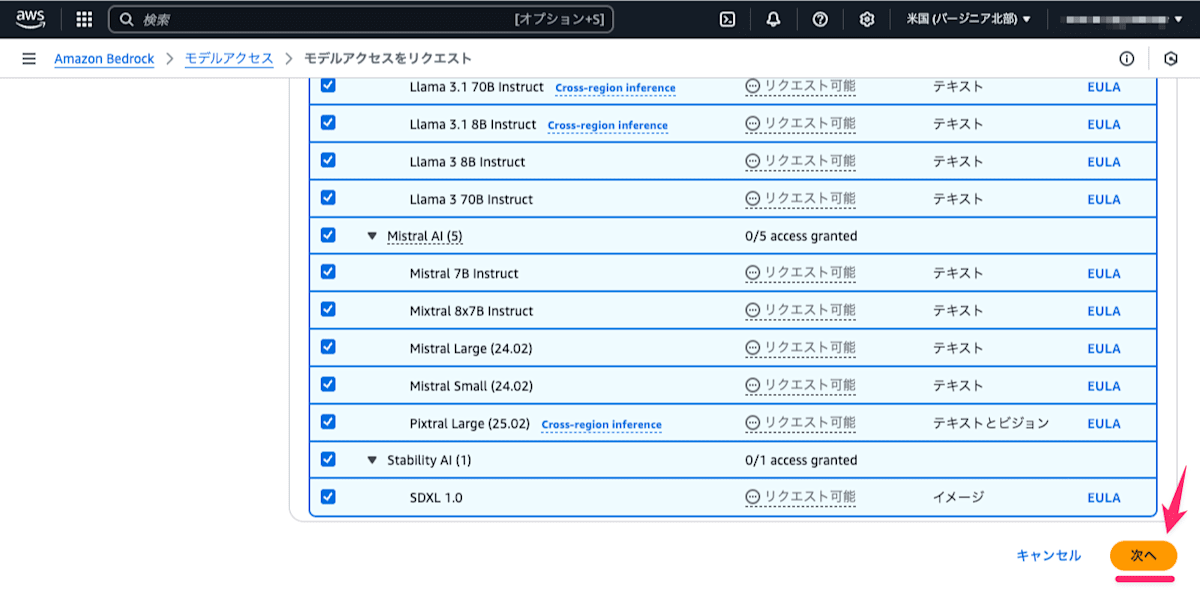Open EULA for Llama 3 8B Instruct
The image size is (1200, 590).
point(1104,162)
